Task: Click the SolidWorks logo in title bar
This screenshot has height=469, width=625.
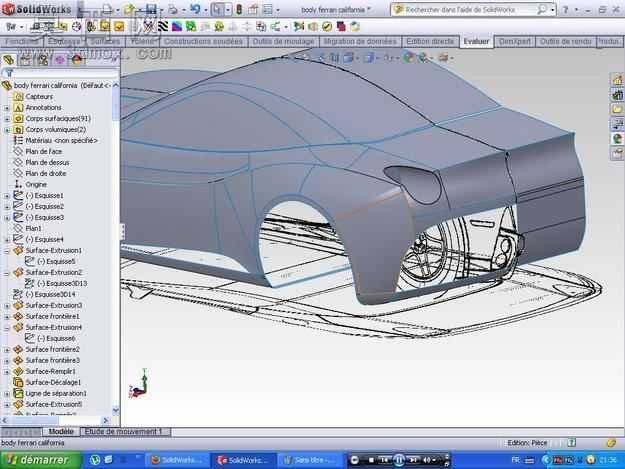Action: [x=37, y=9]
